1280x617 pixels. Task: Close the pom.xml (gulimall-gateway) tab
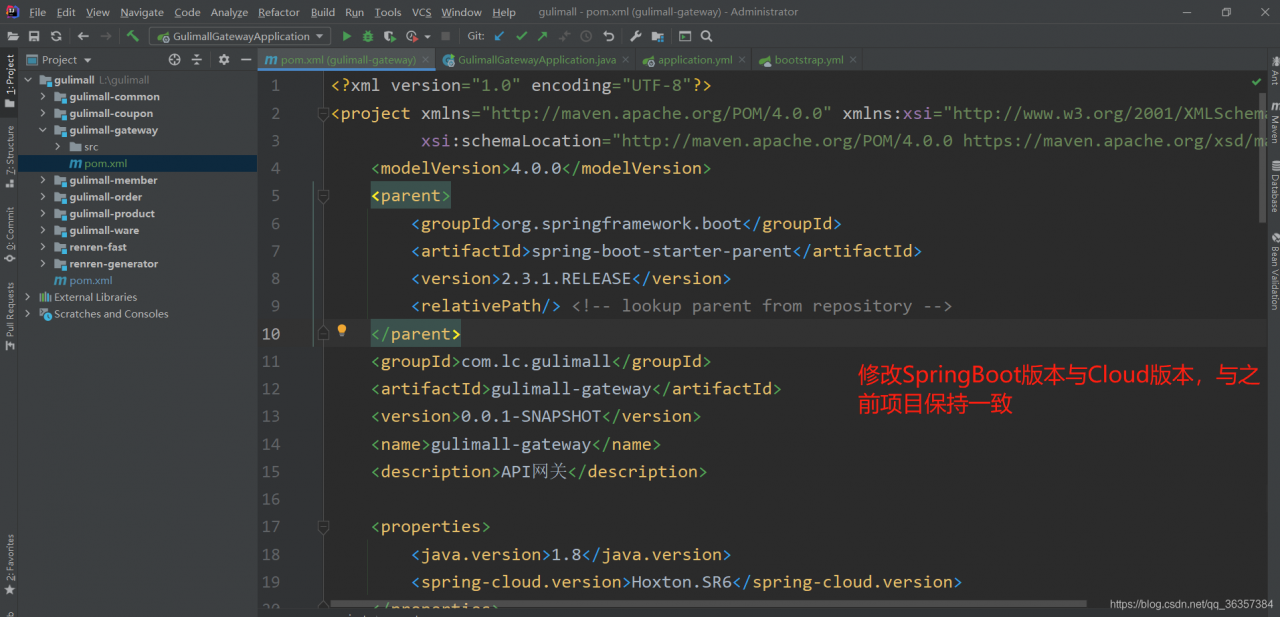(425, 60)
